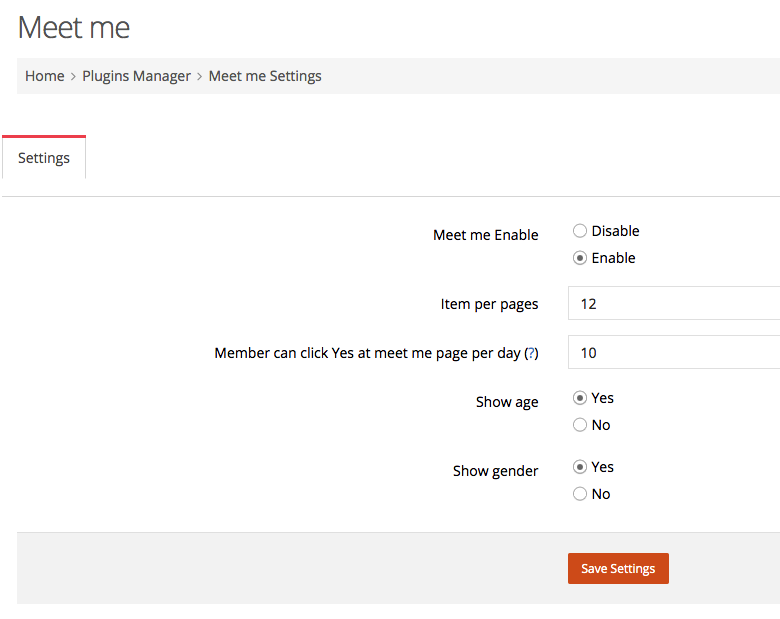Focus the Item per pages field
The height and width of the screenshot is (619, 780).
[674, 303]
